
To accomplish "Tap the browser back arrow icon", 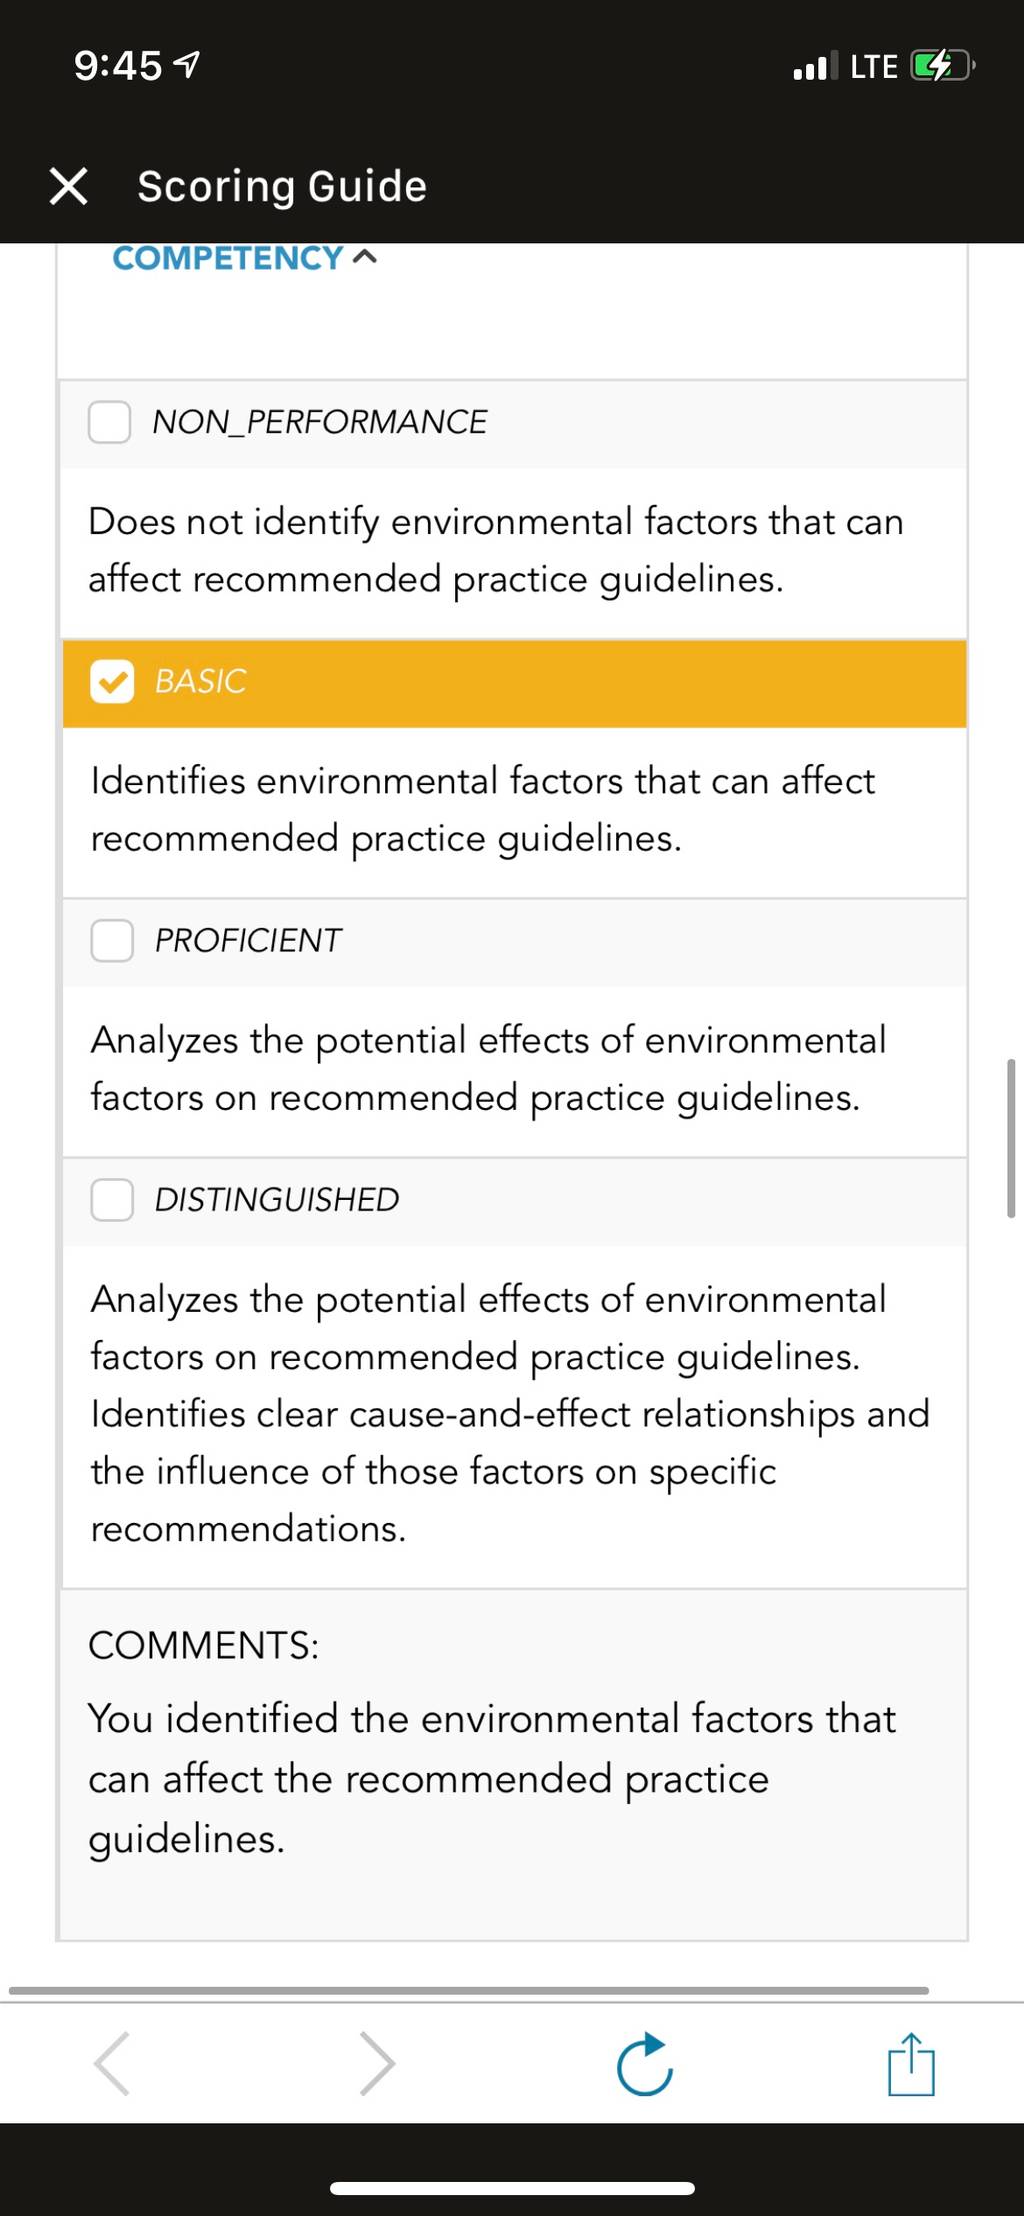I will [112, 2062].
